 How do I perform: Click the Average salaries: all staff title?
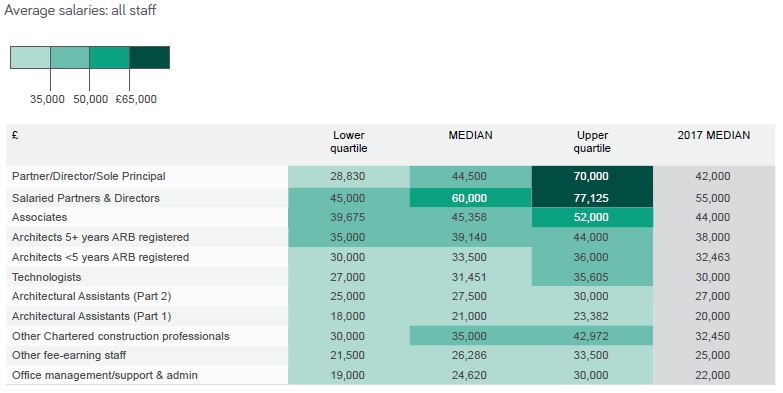tap(80, 10)
